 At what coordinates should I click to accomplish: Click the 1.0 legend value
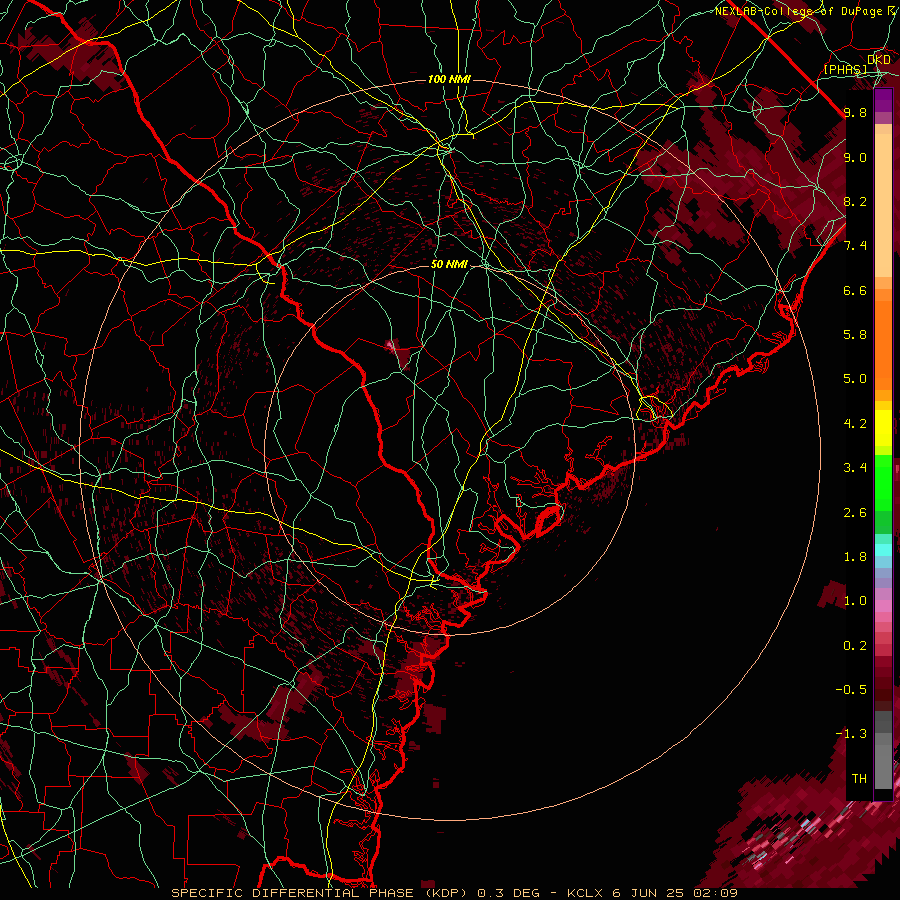pos(855,601)
